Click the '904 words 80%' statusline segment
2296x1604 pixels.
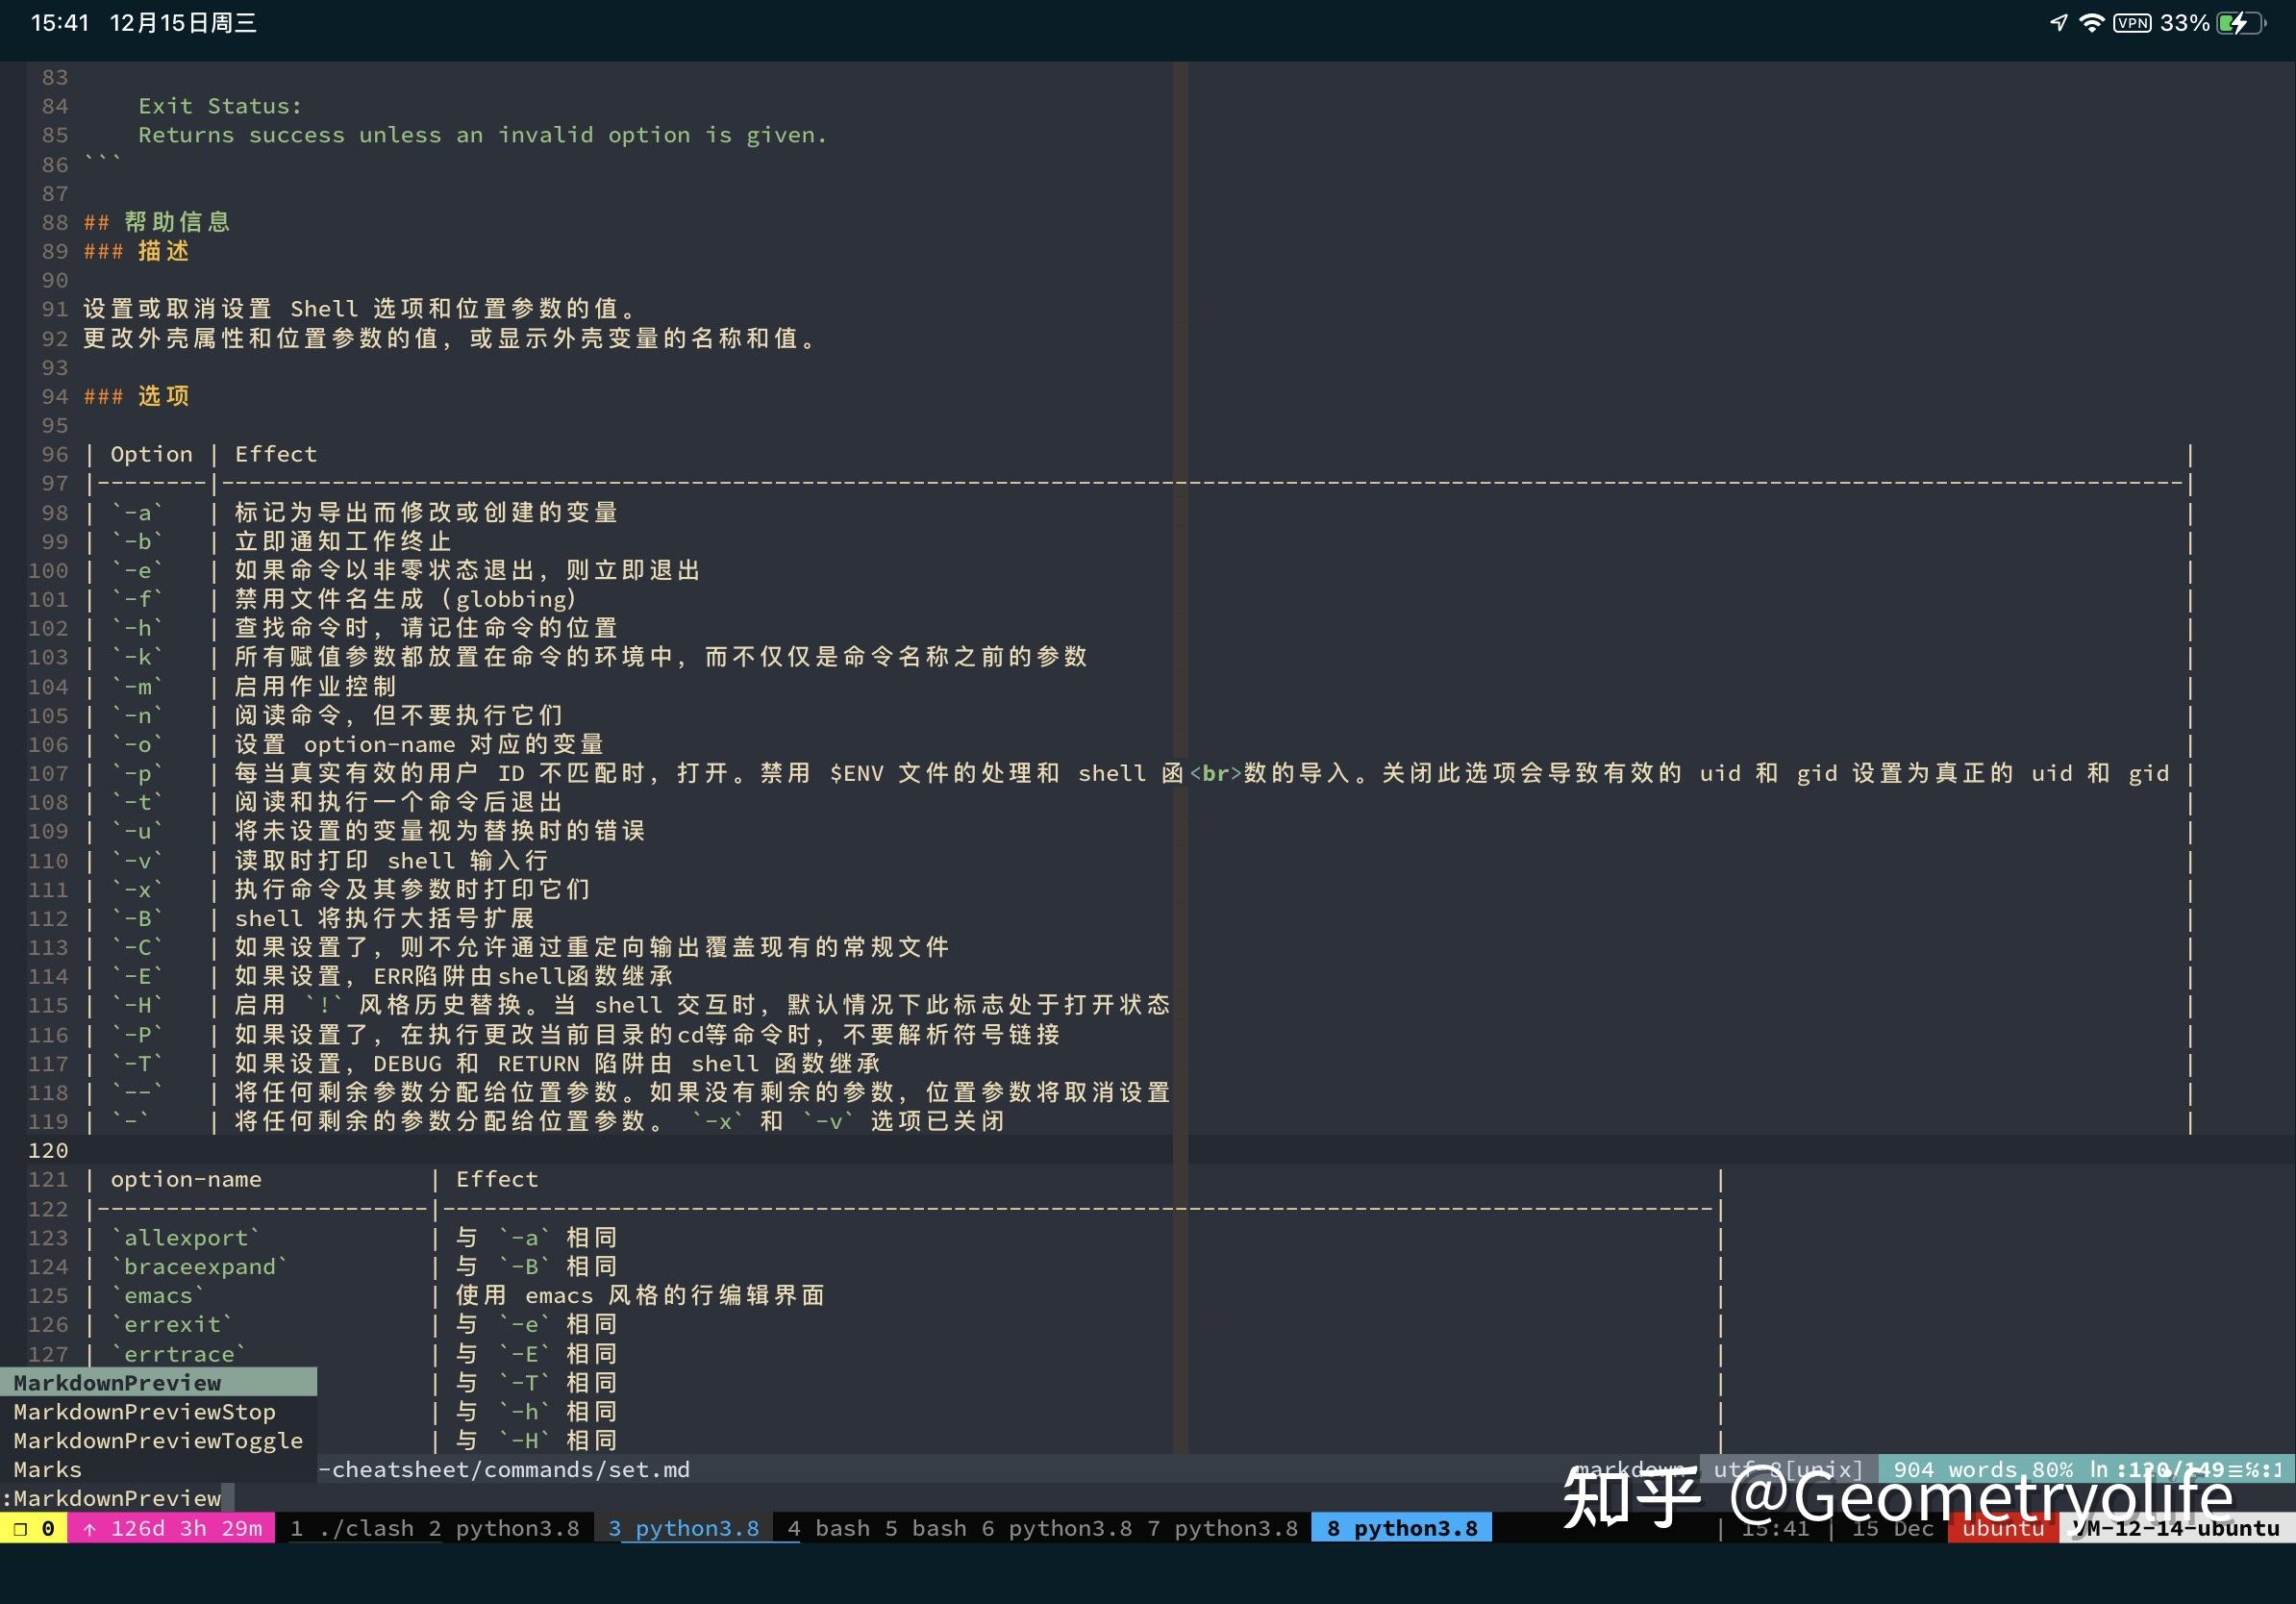click(1982, 1470)
